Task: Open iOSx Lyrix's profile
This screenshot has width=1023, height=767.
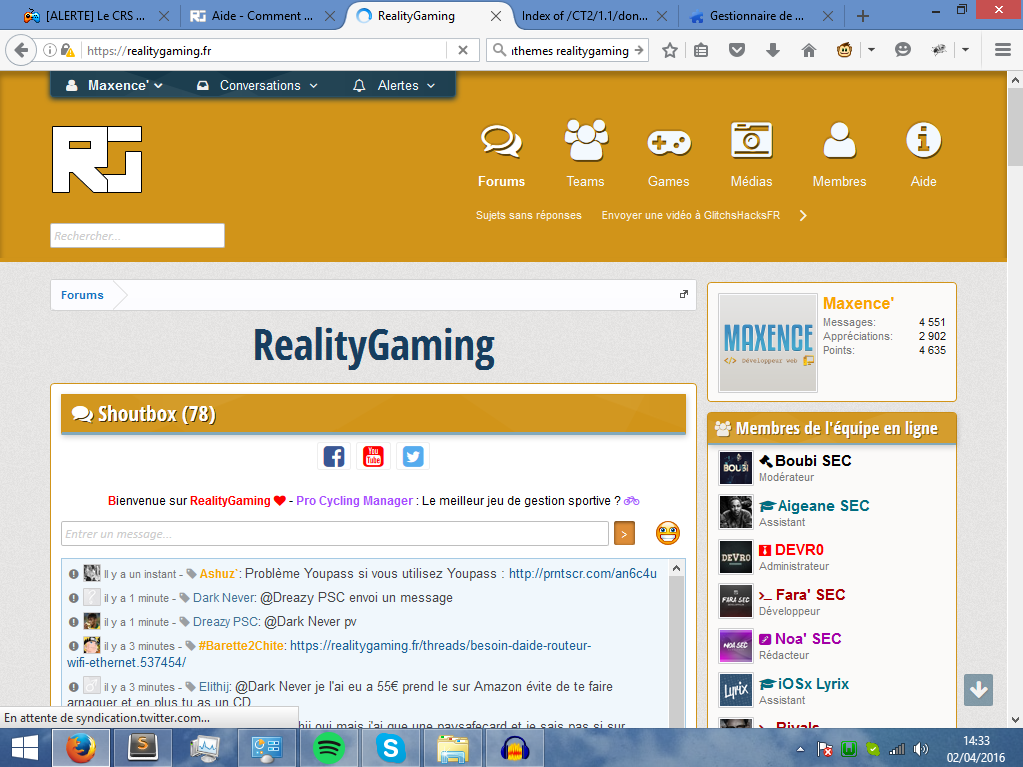Action: point(813,684)
